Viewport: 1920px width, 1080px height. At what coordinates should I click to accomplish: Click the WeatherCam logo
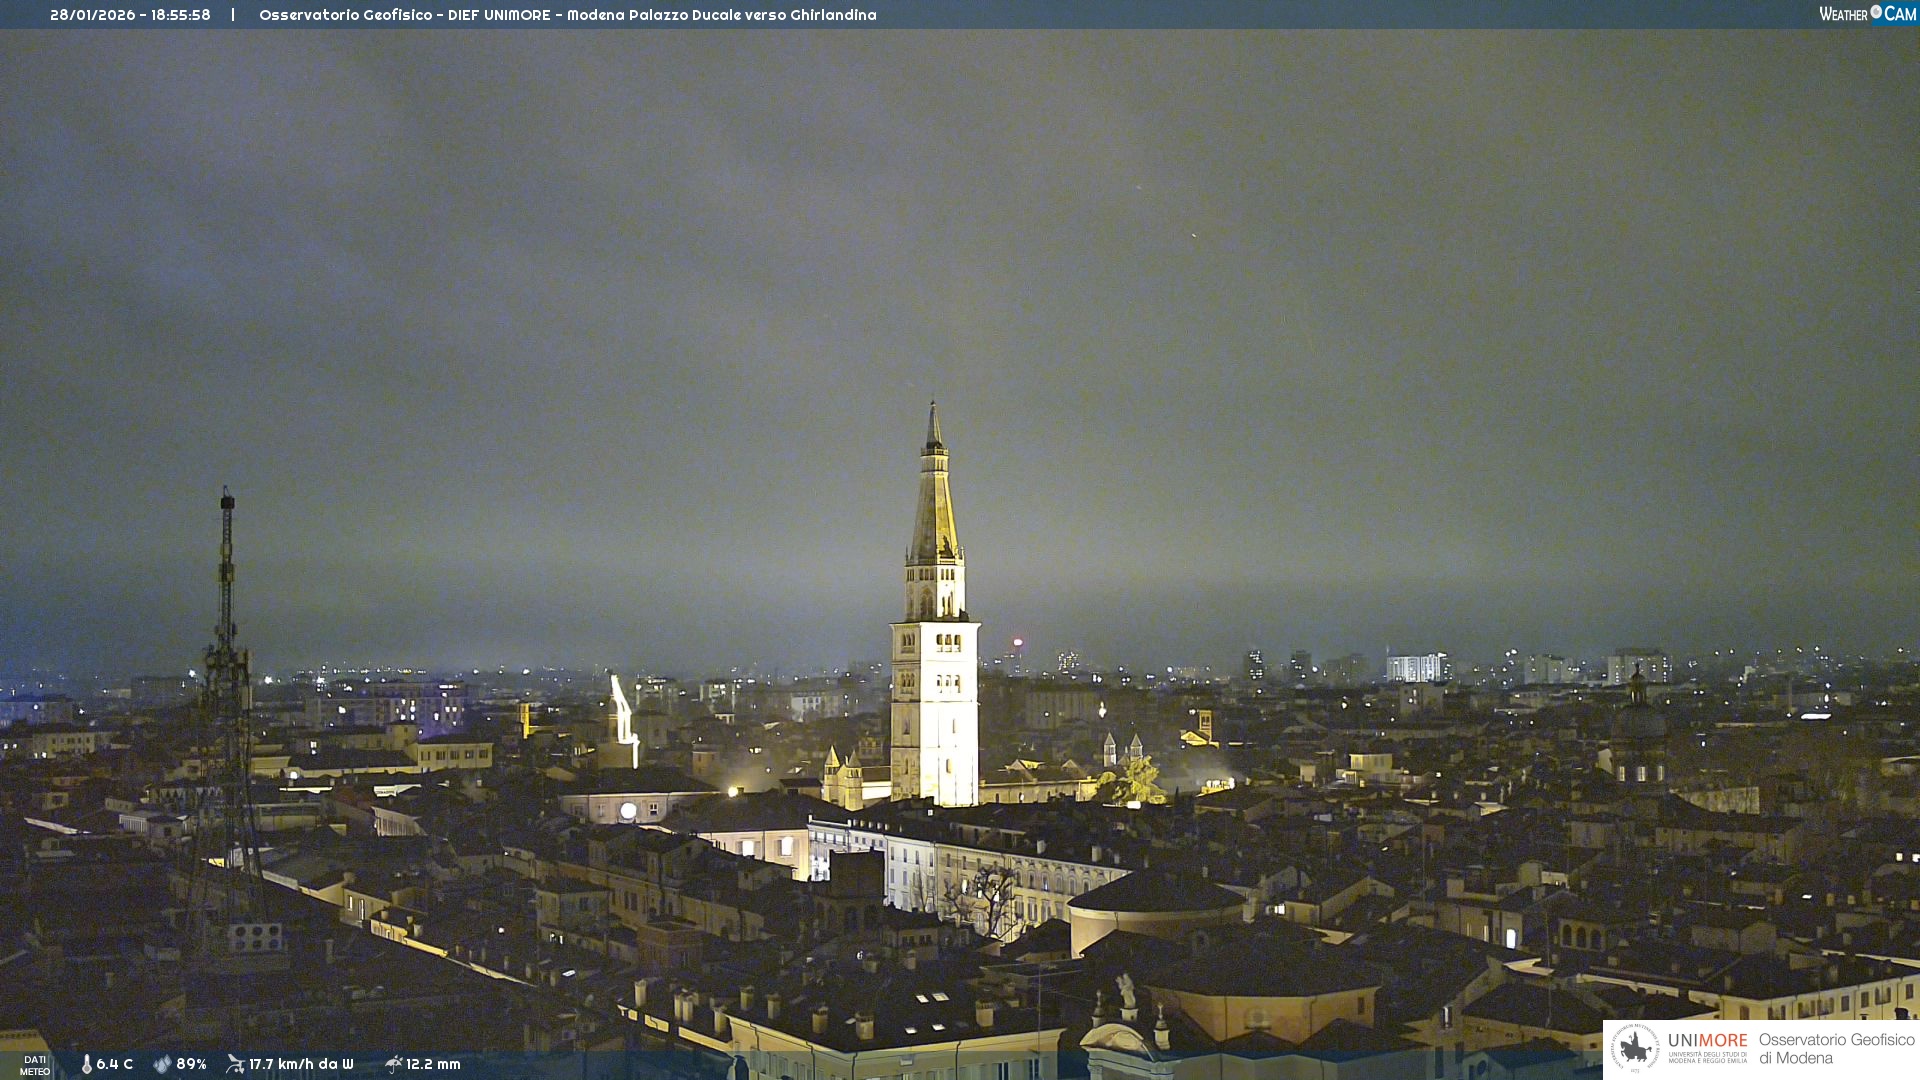[1867, 14]
